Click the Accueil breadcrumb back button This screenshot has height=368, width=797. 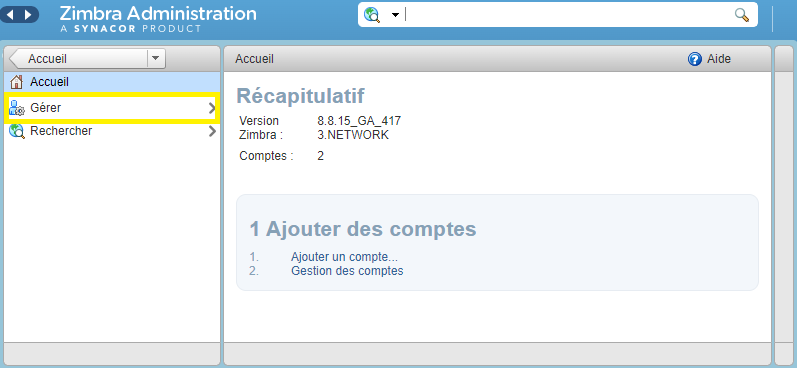click(x=79, y=59)
